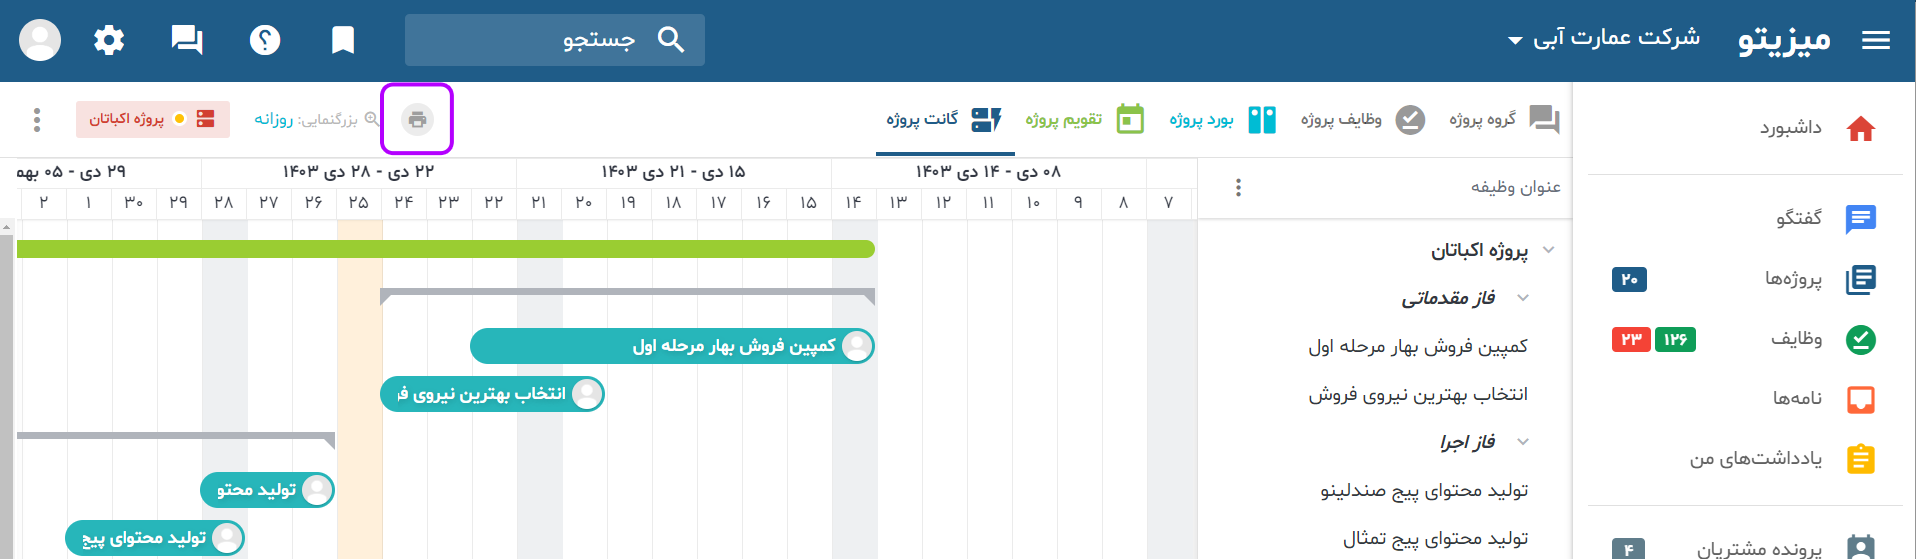
Task: Open the settings gear icon
Action: pos(109,40)
